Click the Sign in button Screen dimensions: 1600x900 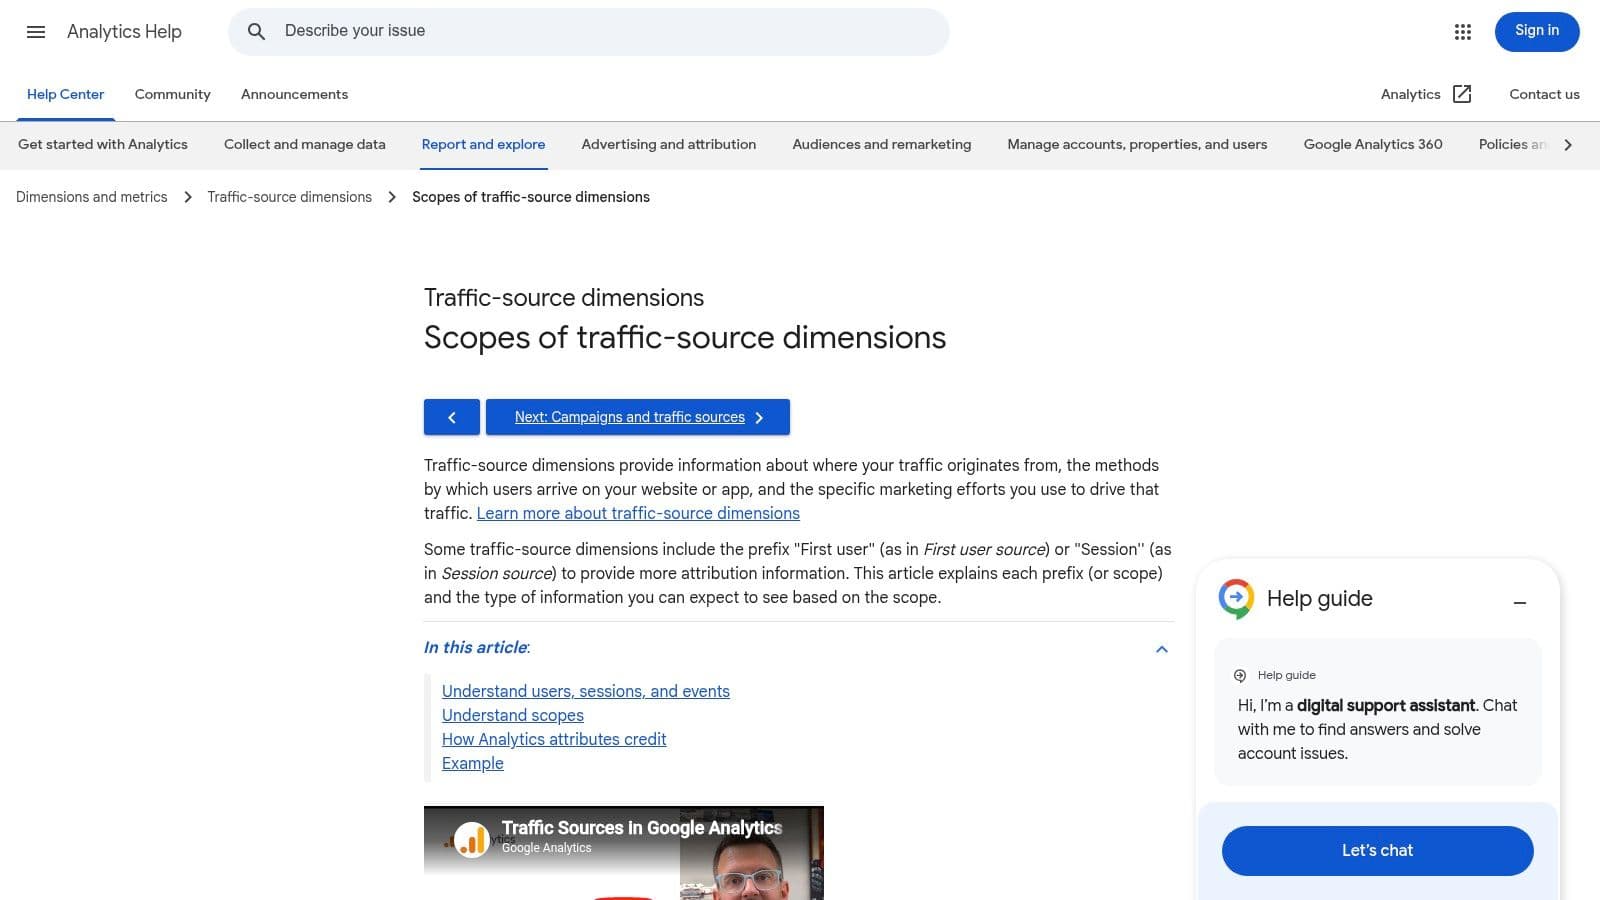coord(1537,32)
